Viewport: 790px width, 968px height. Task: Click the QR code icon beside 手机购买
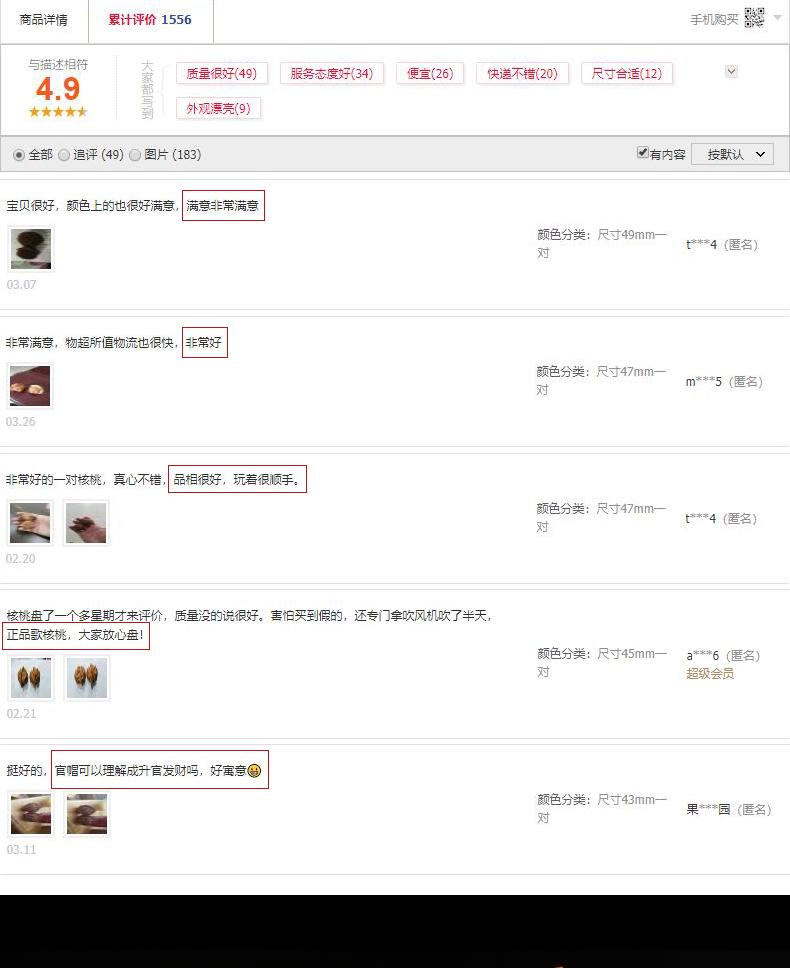(x=754, y=18)
